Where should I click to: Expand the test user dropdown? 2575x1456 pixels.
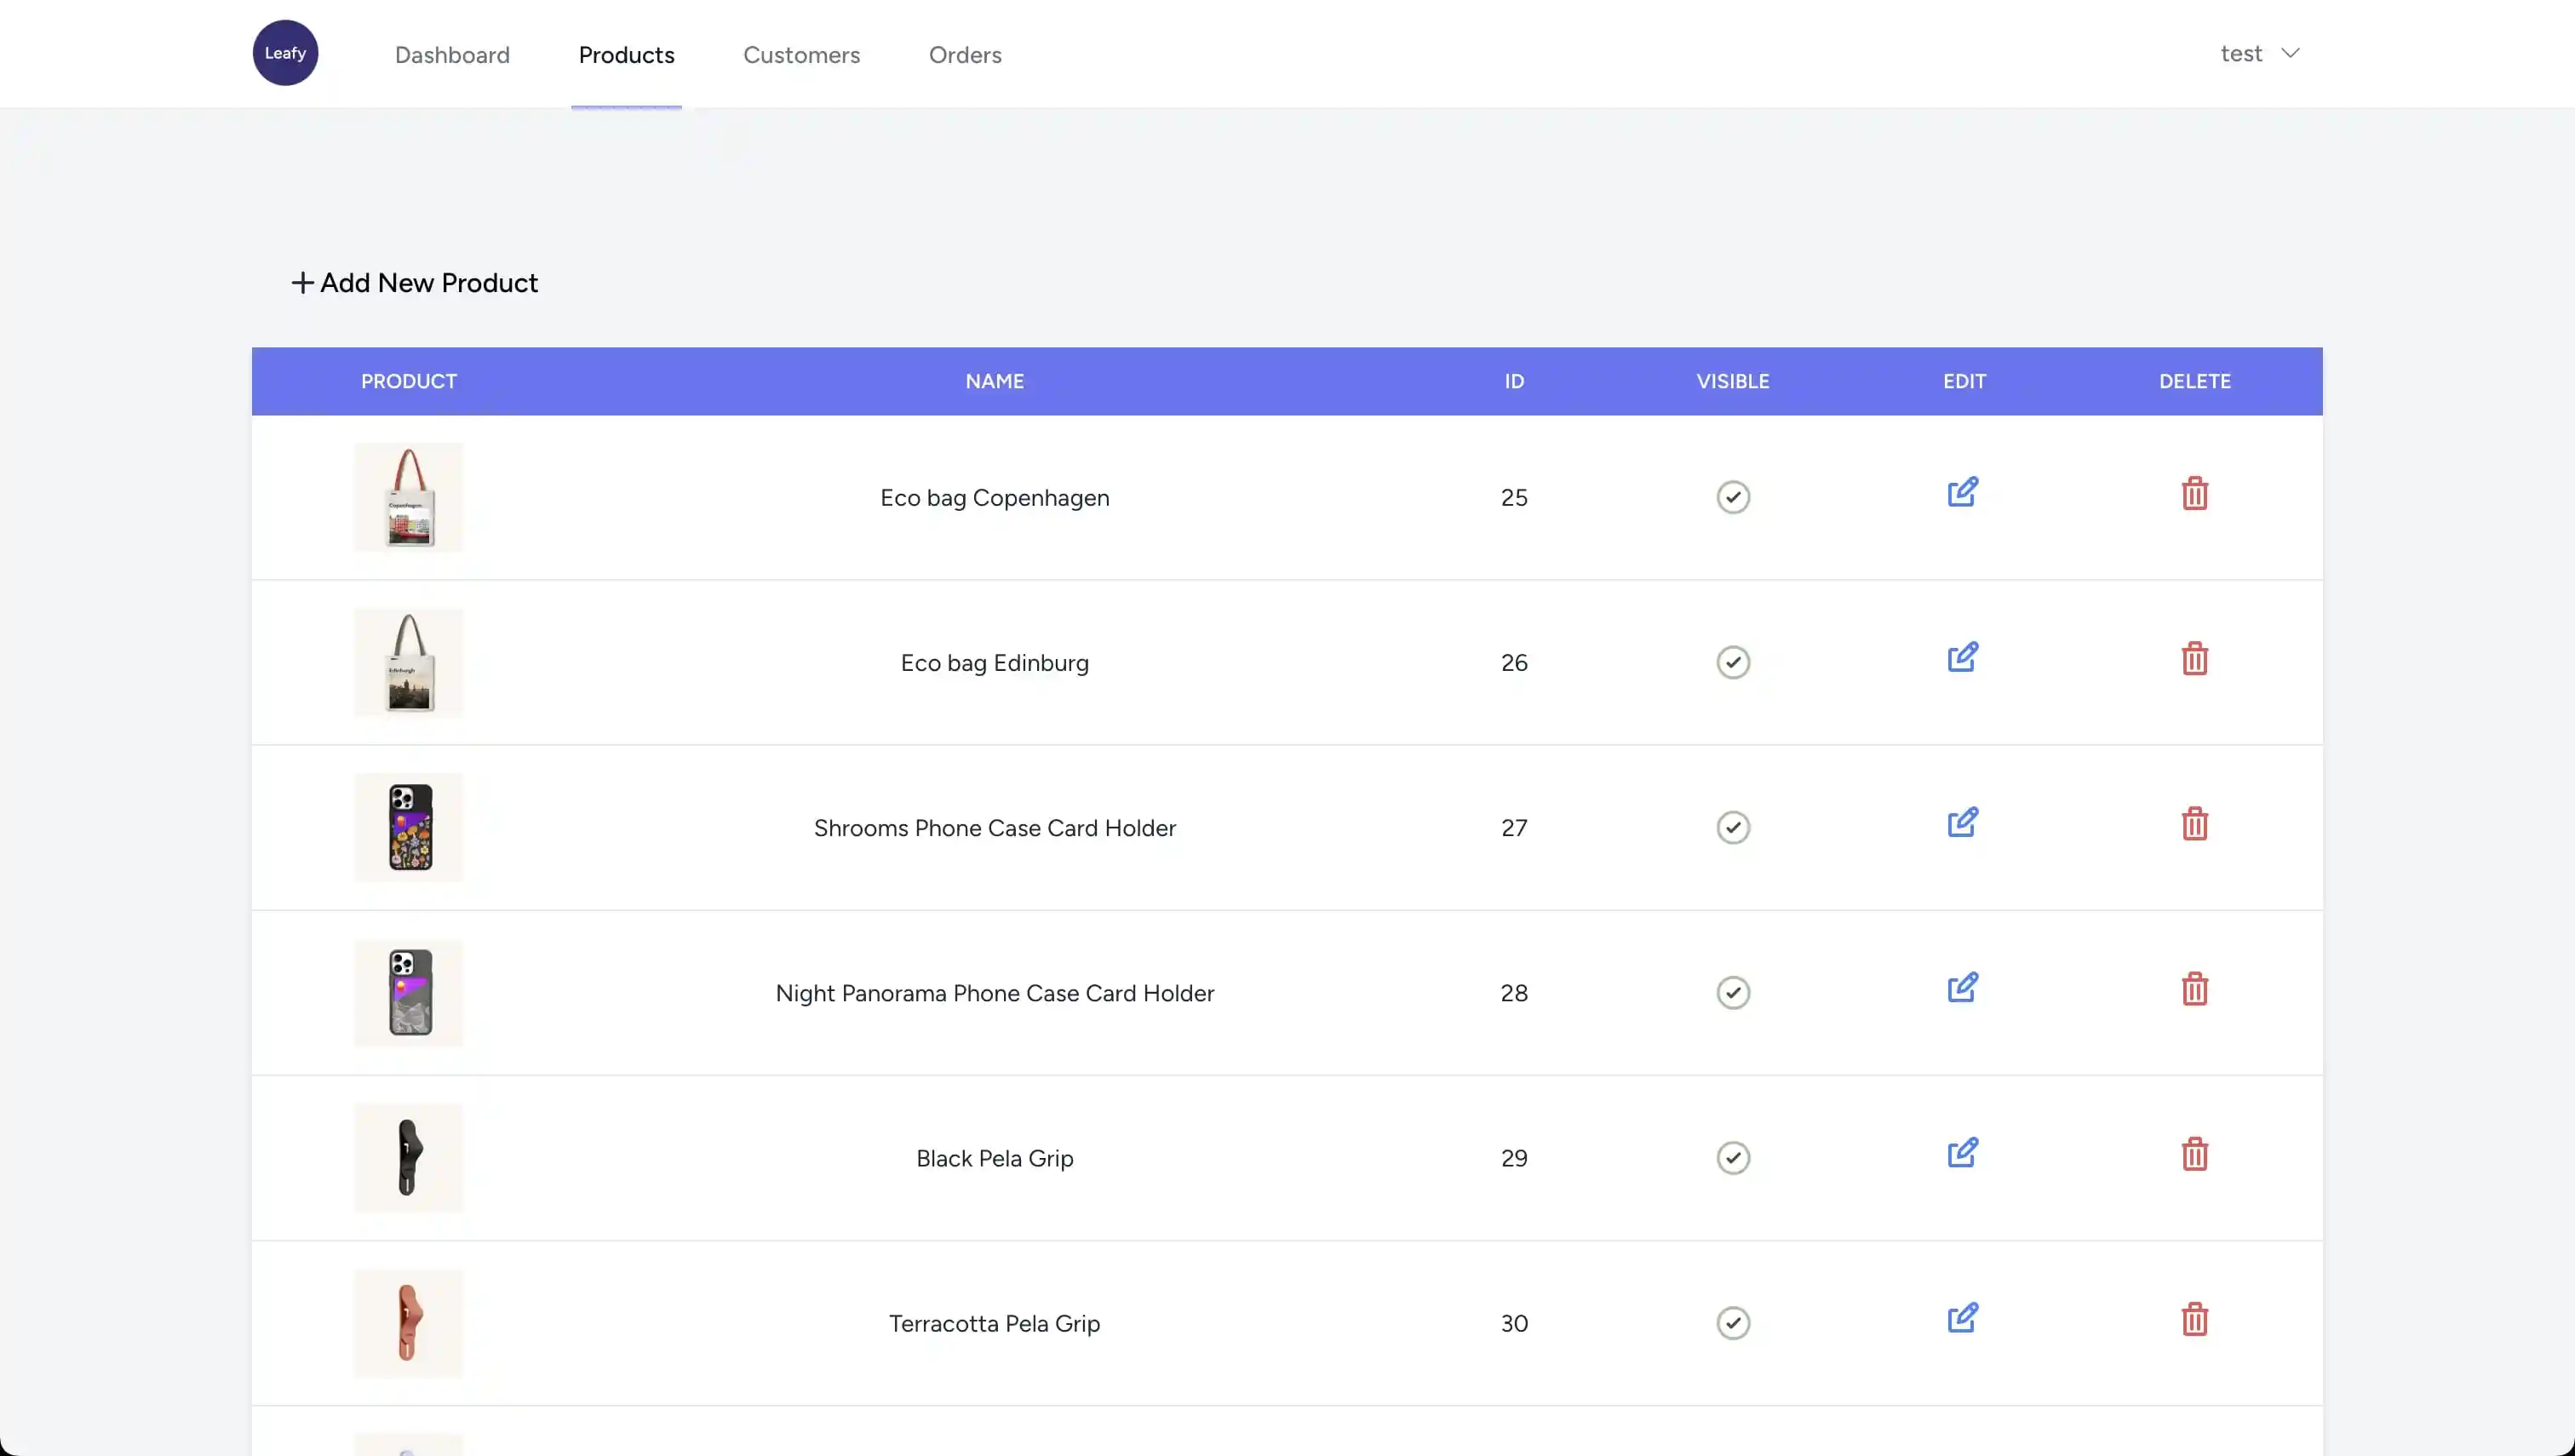tap(2259, 54)
